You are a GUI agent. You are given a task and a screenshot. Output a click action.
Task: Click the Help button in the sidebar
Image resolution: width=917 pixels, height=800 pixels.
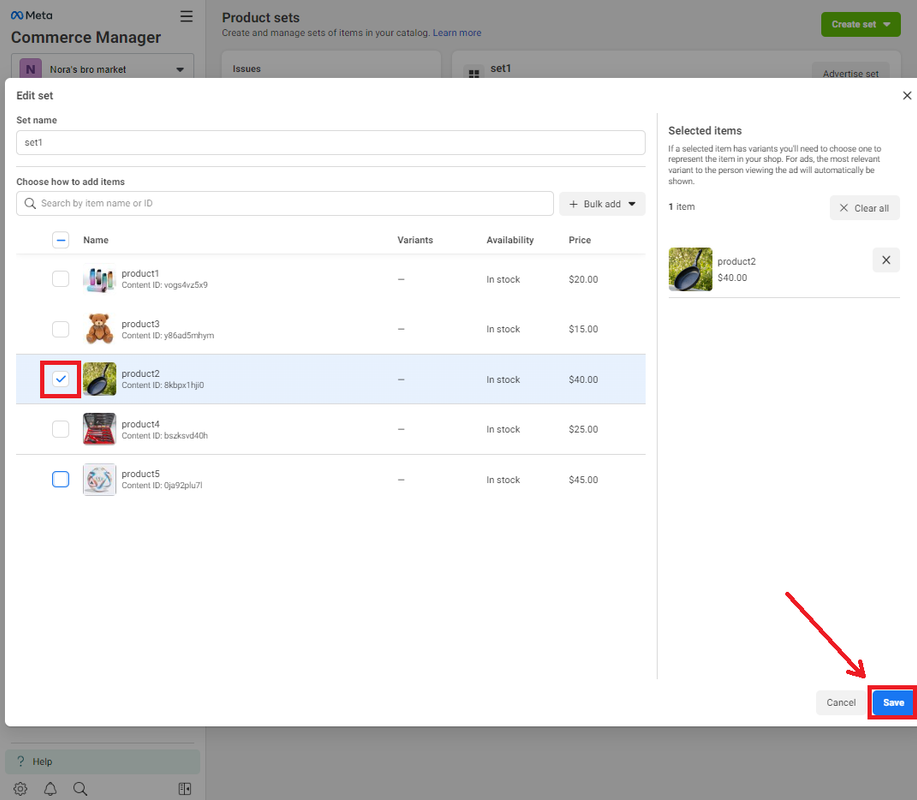point(102,761)
